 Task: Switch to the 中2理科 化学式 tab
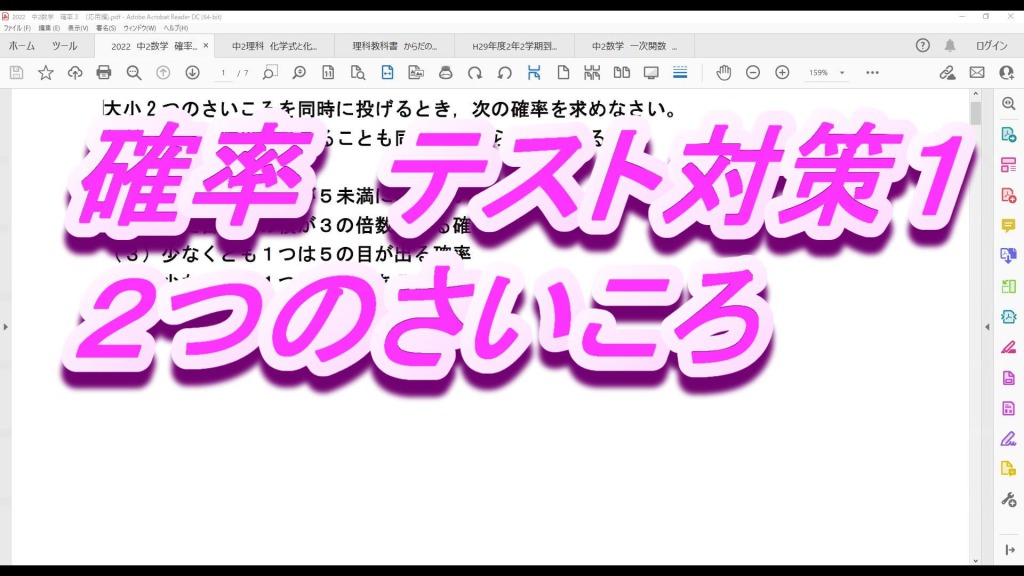(274, 46)
